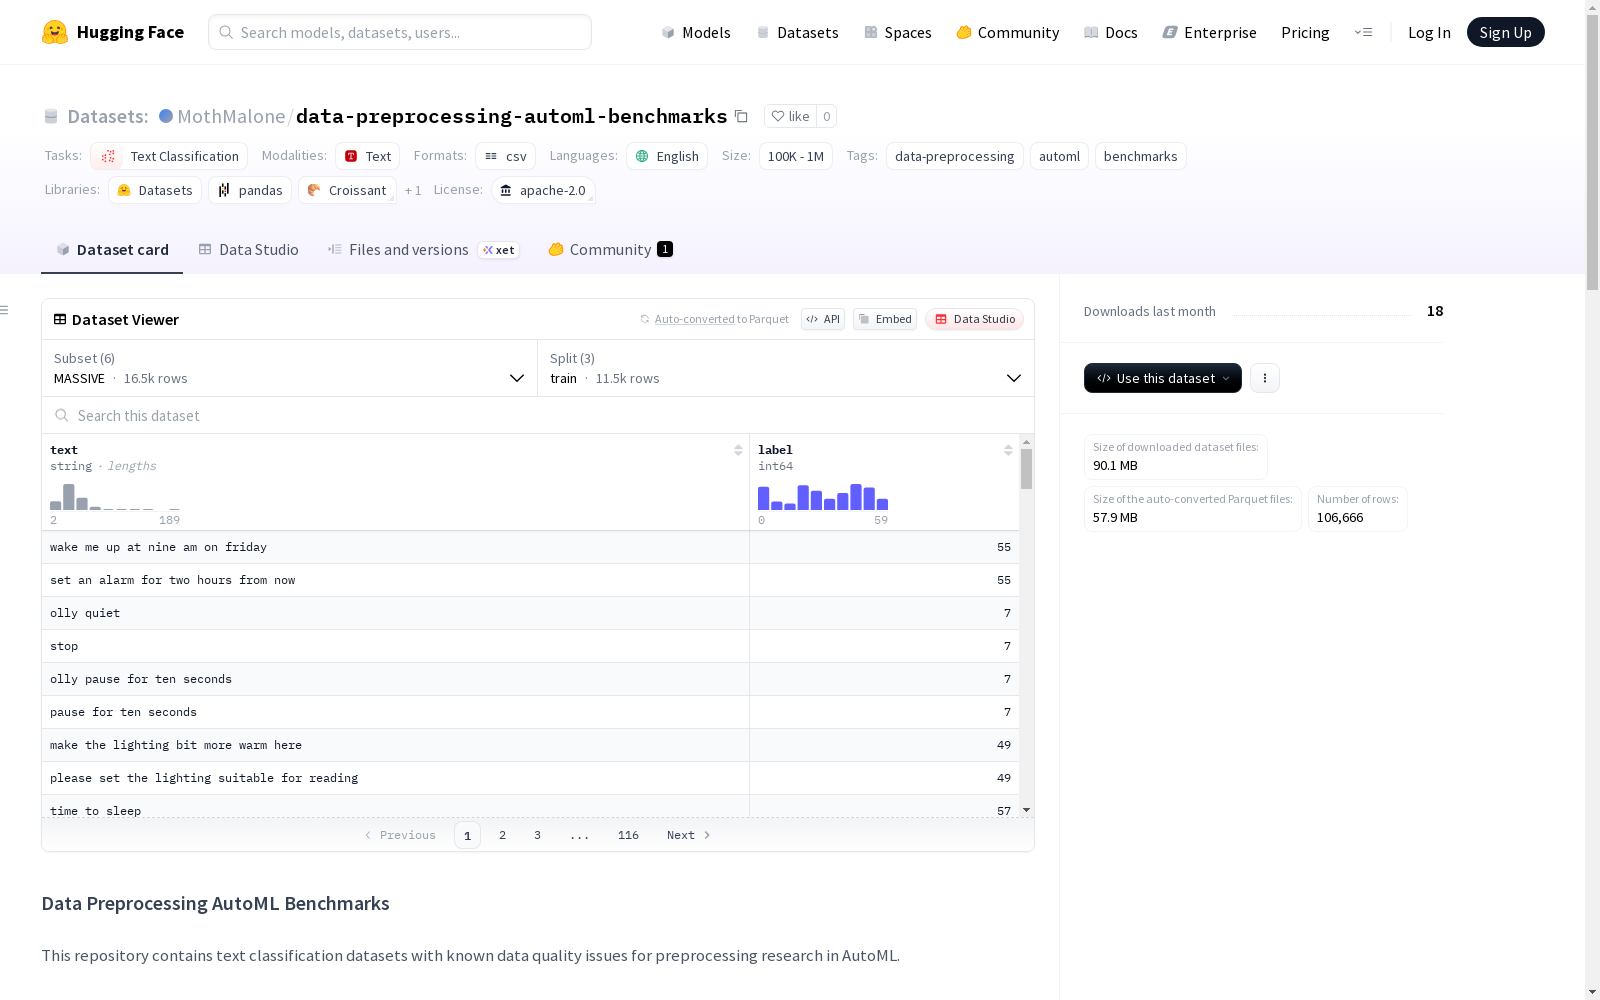Open Enterprise in the top navigation
The height and width of the screenshot is (1000, 1600).
1210,32
